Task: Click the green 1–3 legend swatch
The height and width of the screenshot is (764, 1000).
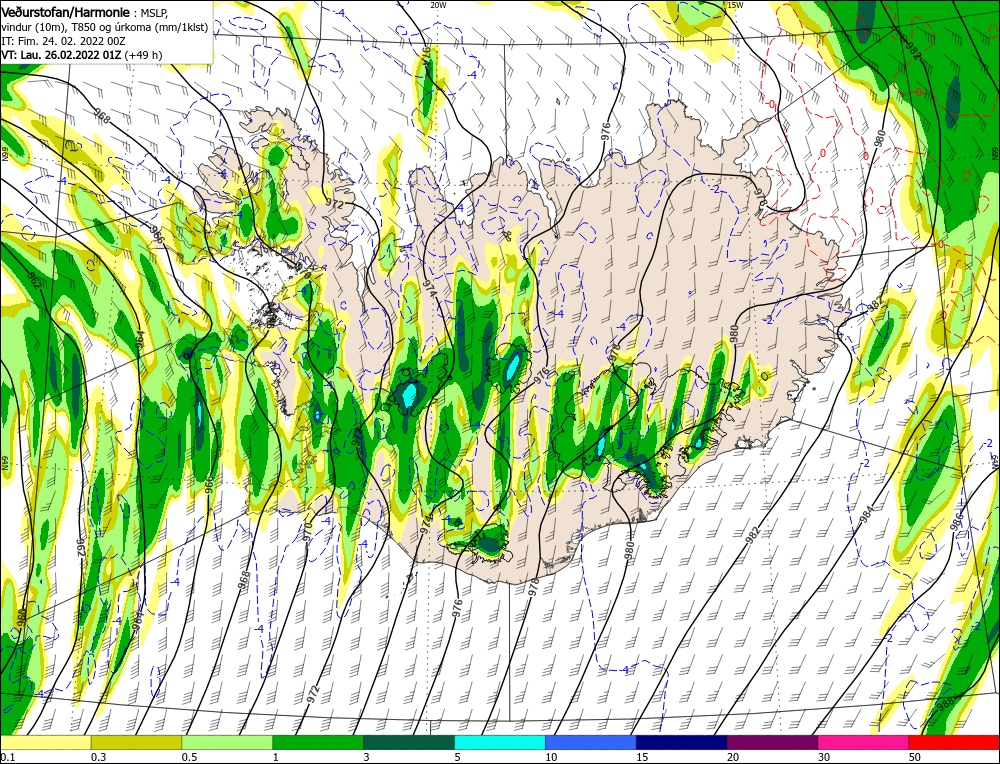Action: pyautogui.click(x=318, y=742)
